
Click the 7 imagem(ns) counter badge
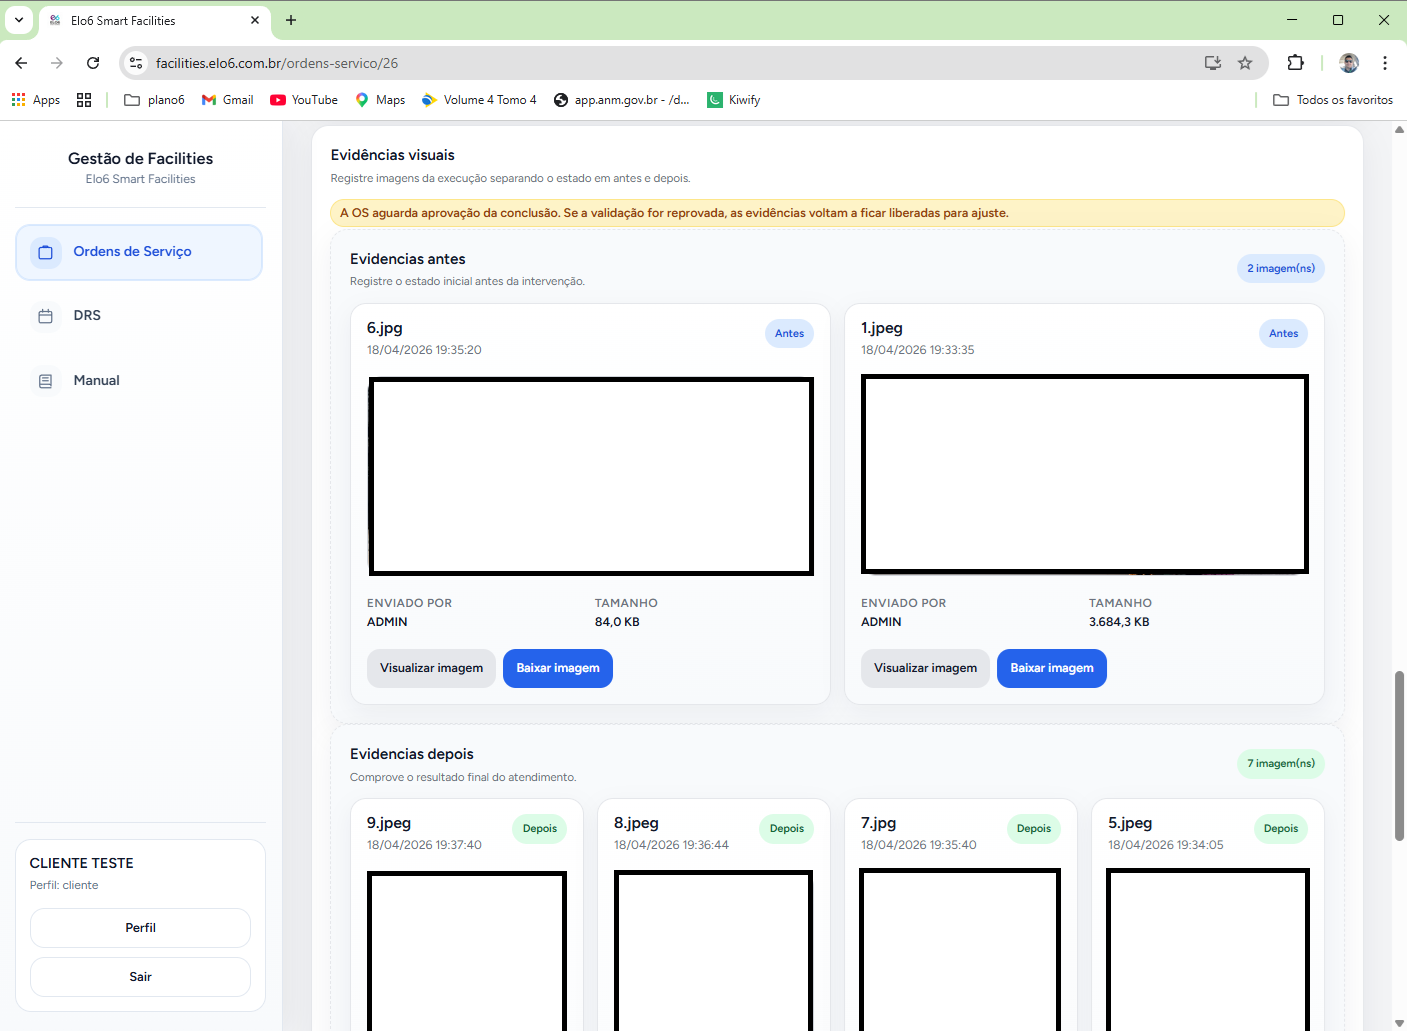[x=1281, y=764]
